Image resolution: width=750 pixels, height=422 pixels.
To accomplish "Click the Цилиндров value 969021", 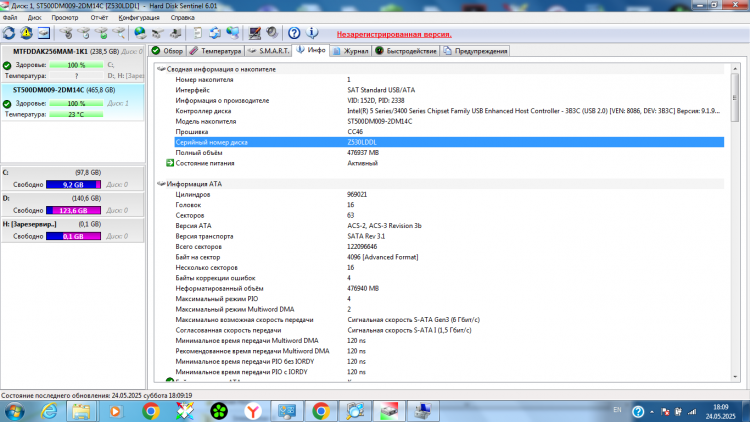I will coord(357,195).
